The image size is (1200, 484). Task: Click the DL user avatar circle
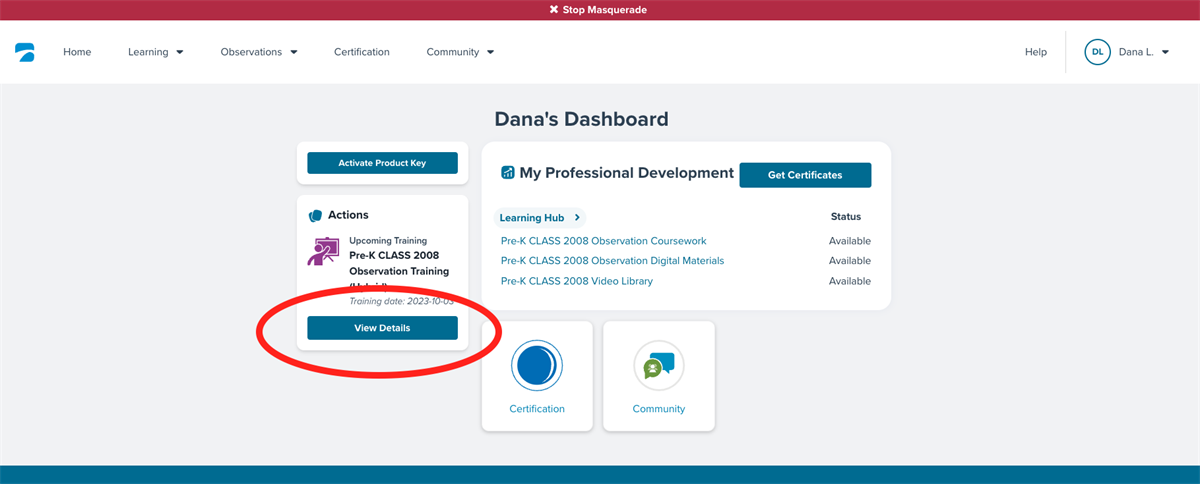click(1097, 52)
